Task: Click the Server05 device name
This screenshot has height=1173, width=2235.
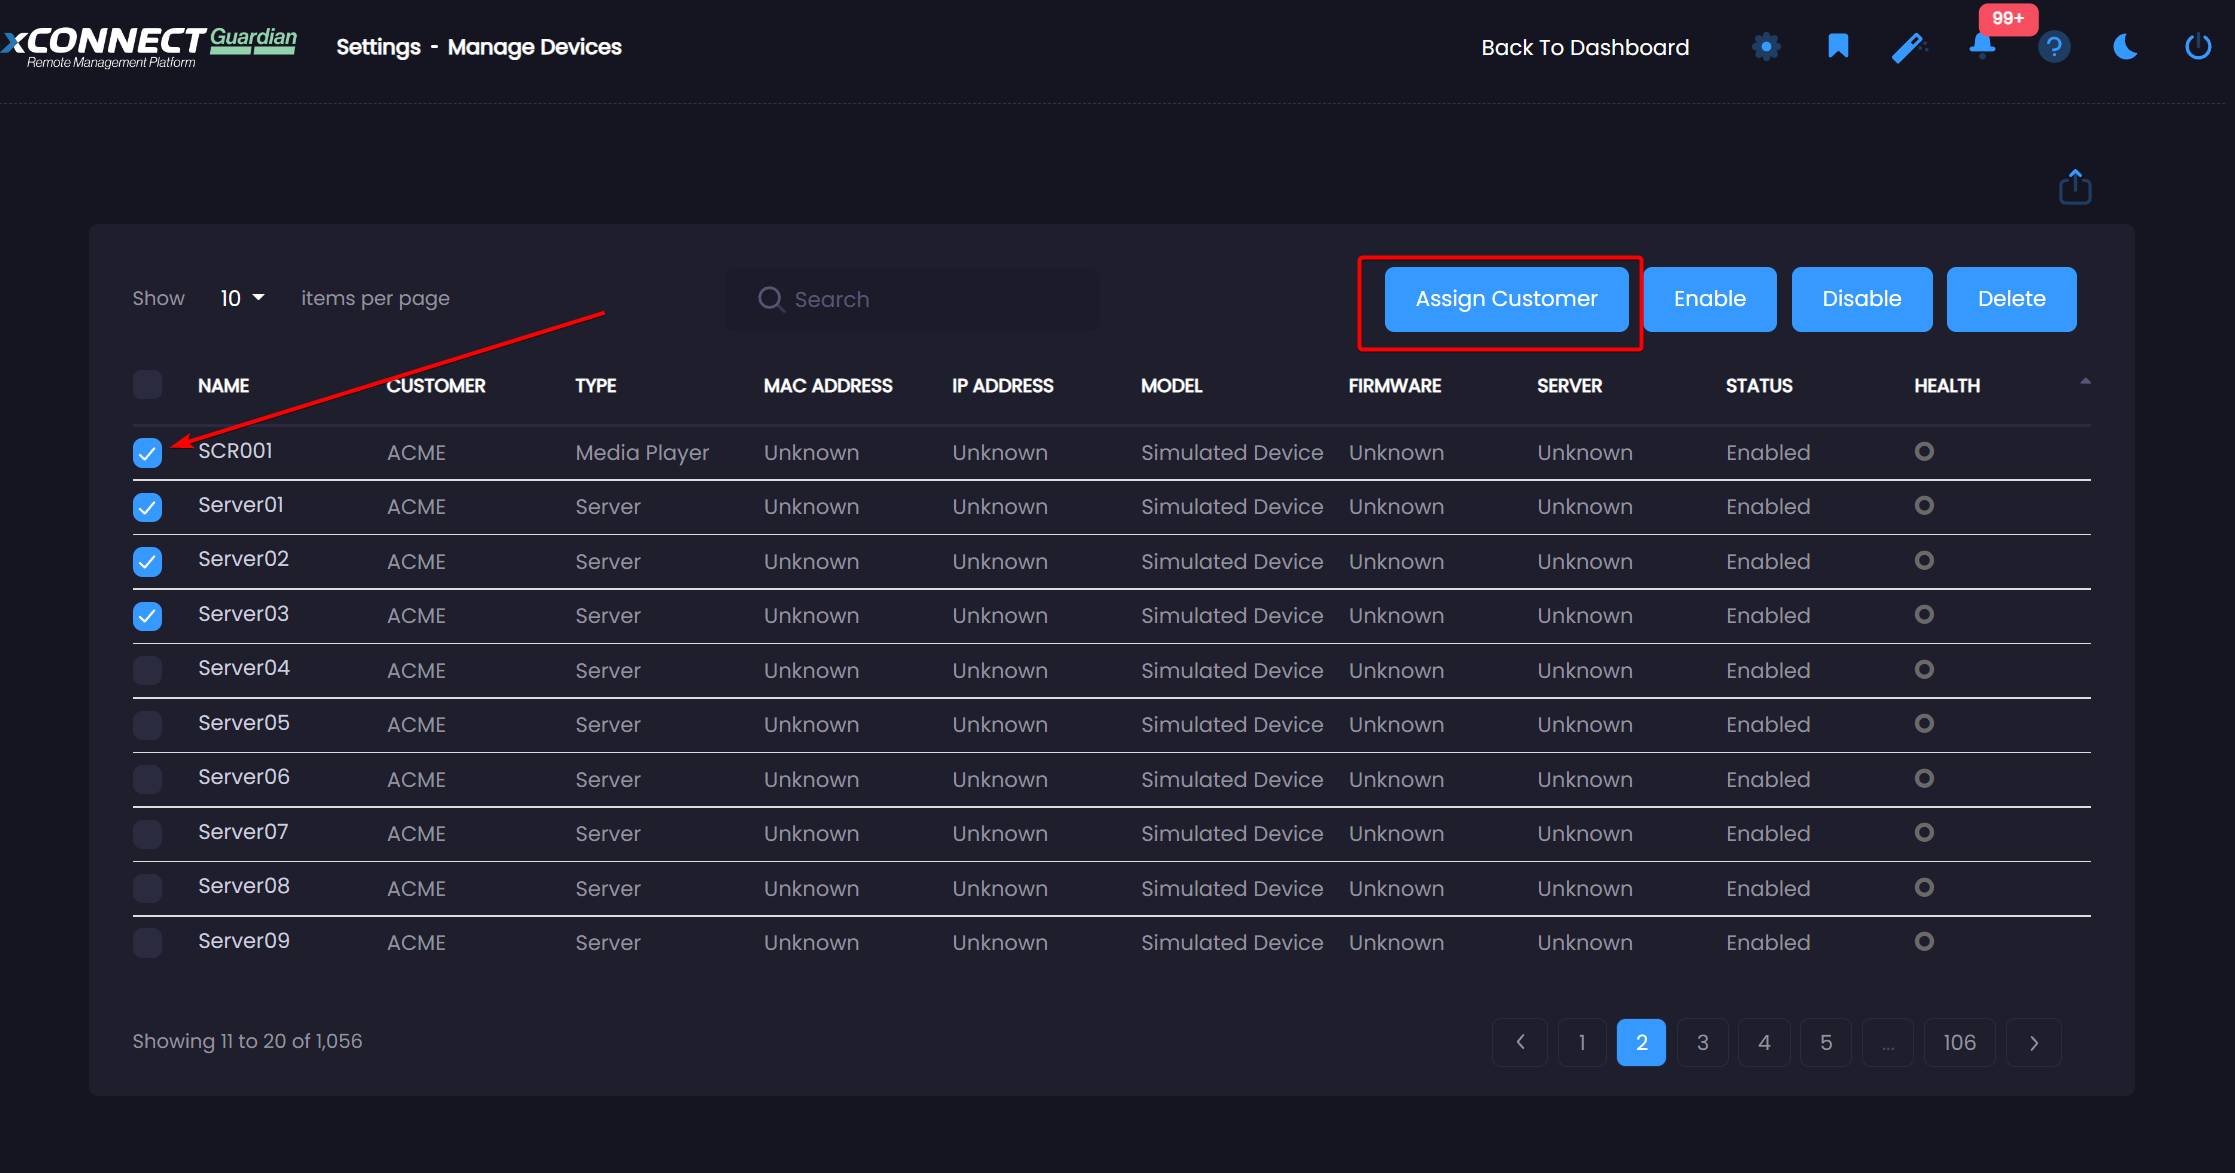Action: 244,723
